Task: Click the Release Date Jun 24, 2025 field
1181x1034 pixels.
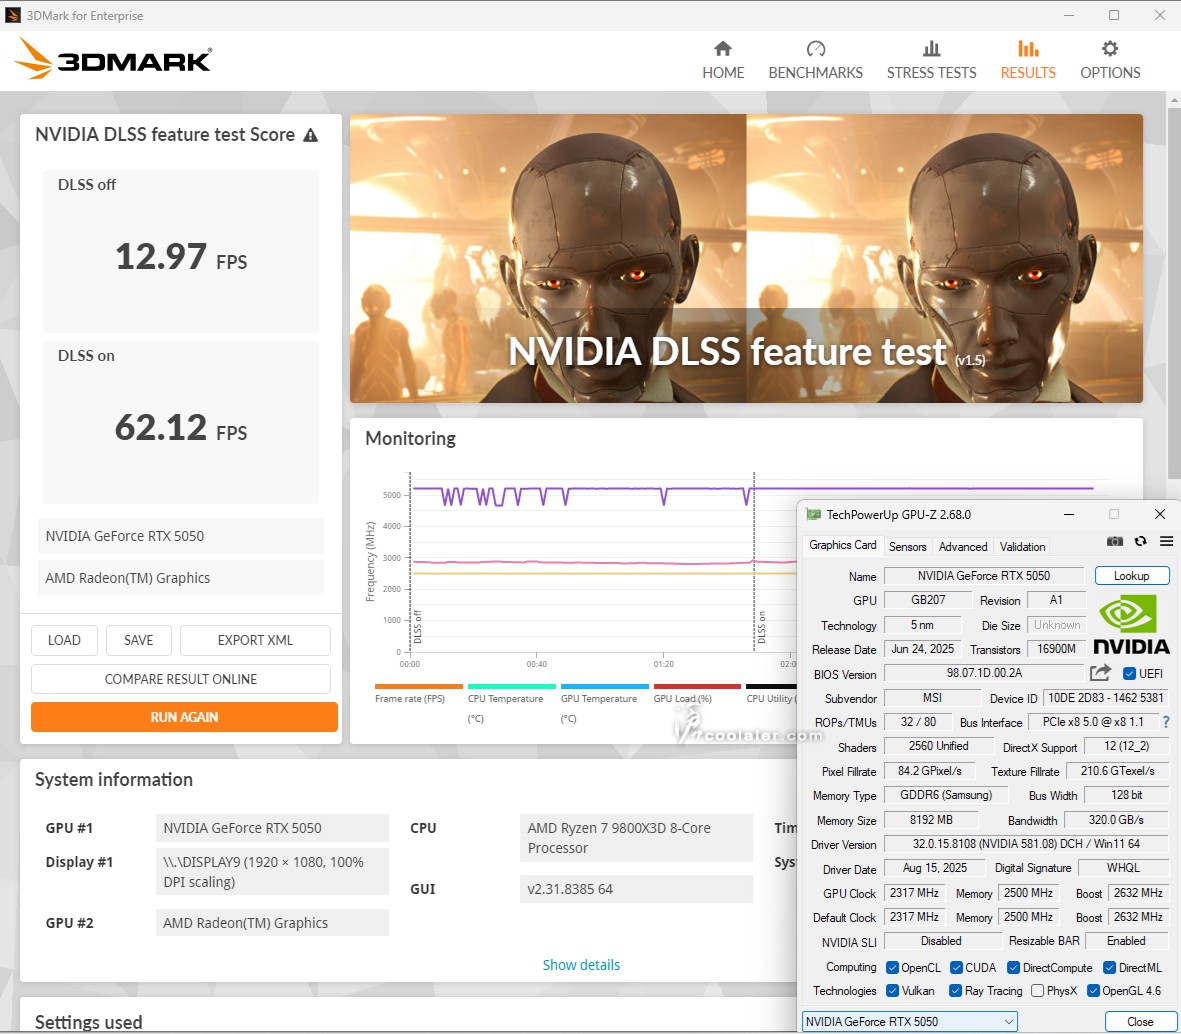Action: tap(923, 649)
